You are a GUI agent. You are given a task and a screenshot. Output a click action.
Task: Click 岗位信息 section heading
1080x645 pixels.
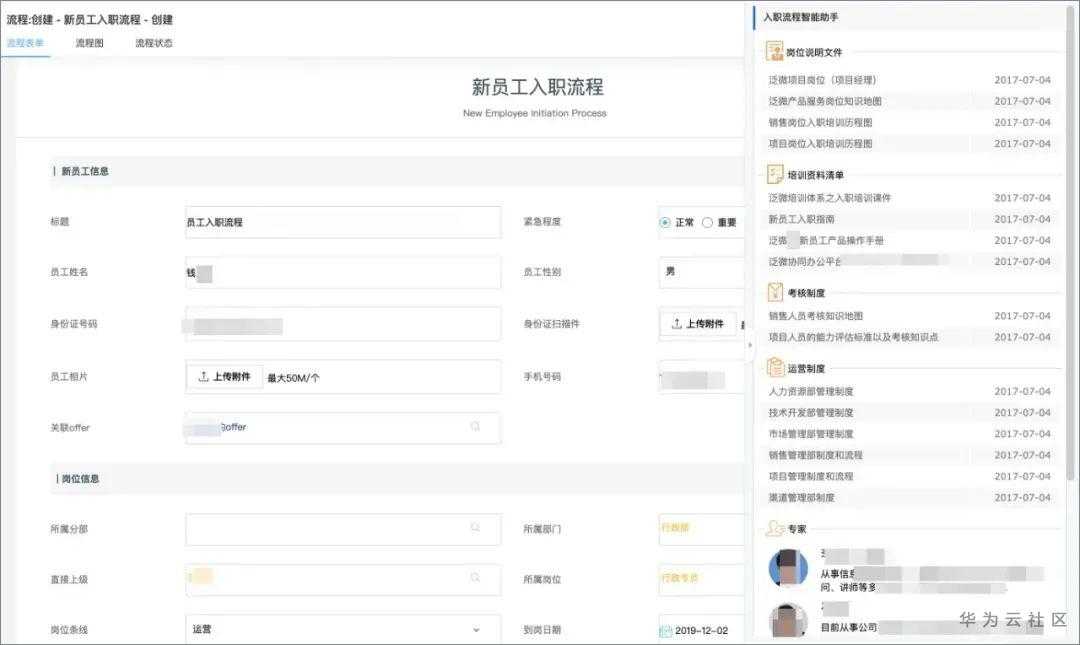pyautogui.click(x=81, y=478)
